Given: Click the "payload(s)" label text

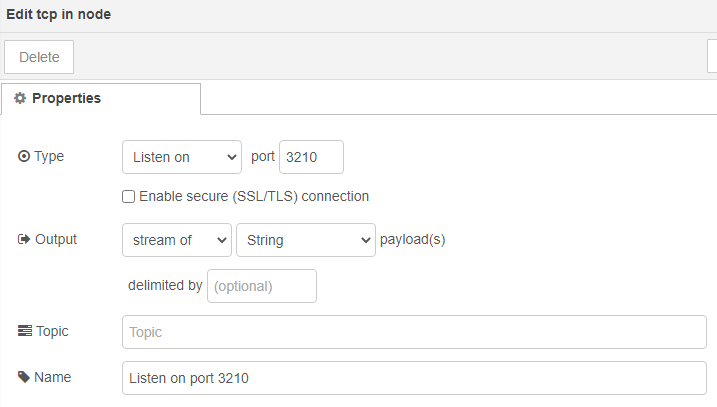Looking at the screenshot, I should [x=412, y=240].
